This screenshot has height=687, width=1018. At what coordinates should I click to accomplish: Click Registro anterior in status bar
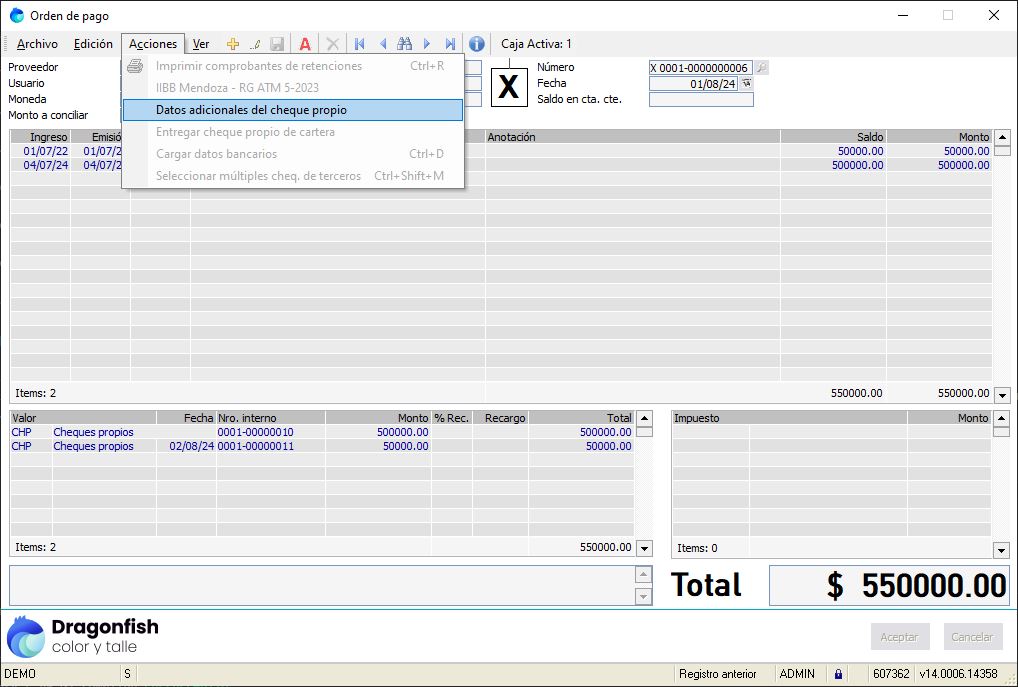(x=718, y=674)
